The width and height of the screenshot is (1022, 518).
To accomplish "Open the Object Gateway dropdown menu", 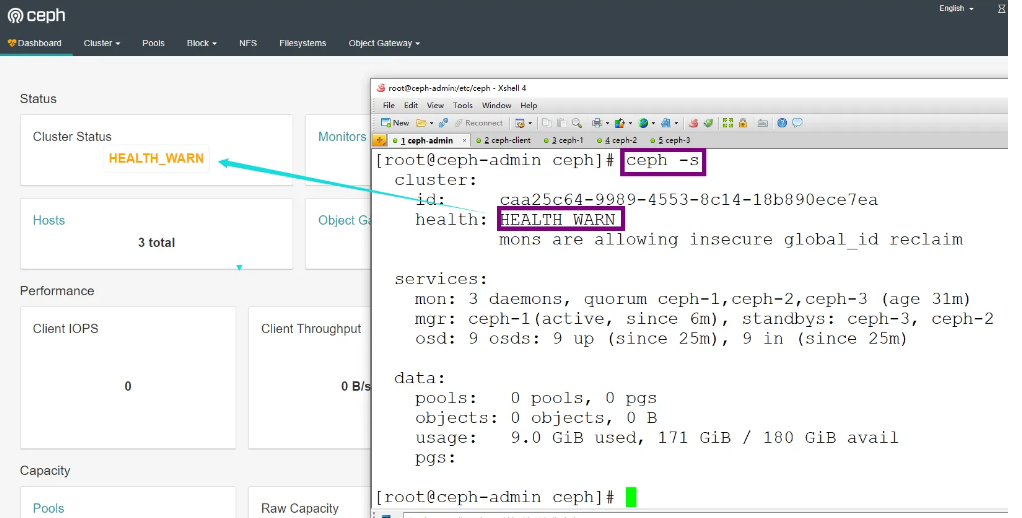I will pos(384,43).
